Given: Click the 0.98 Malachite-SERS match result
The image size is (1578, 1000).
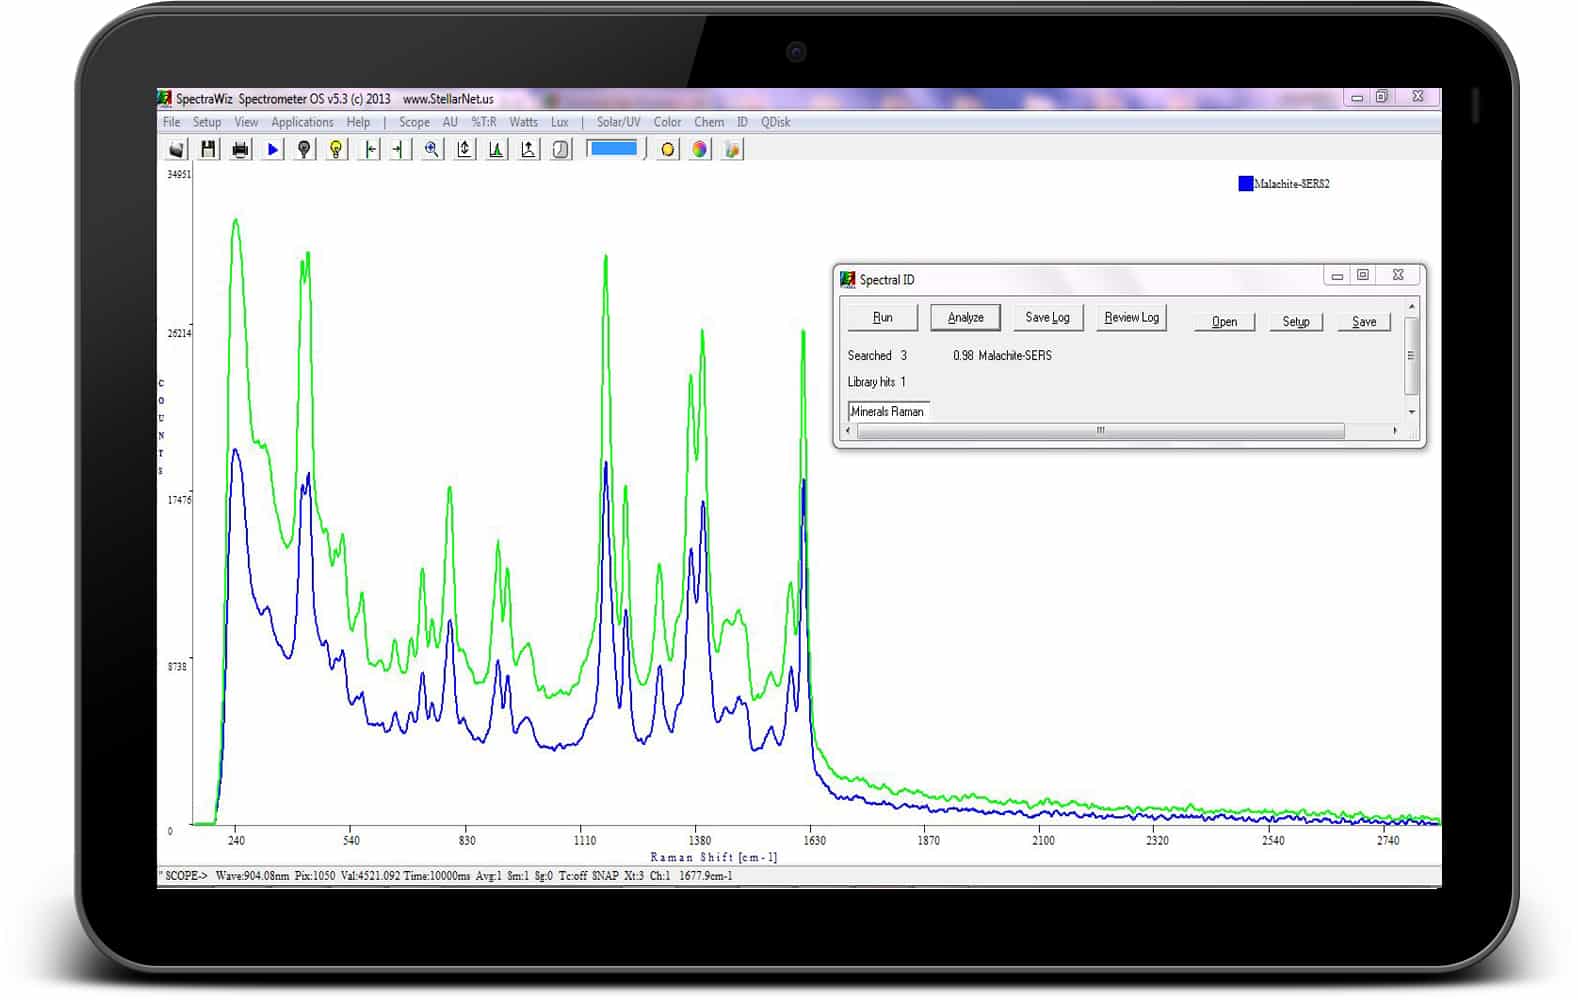Looking at the screenshot, I should coord(1002,355).
